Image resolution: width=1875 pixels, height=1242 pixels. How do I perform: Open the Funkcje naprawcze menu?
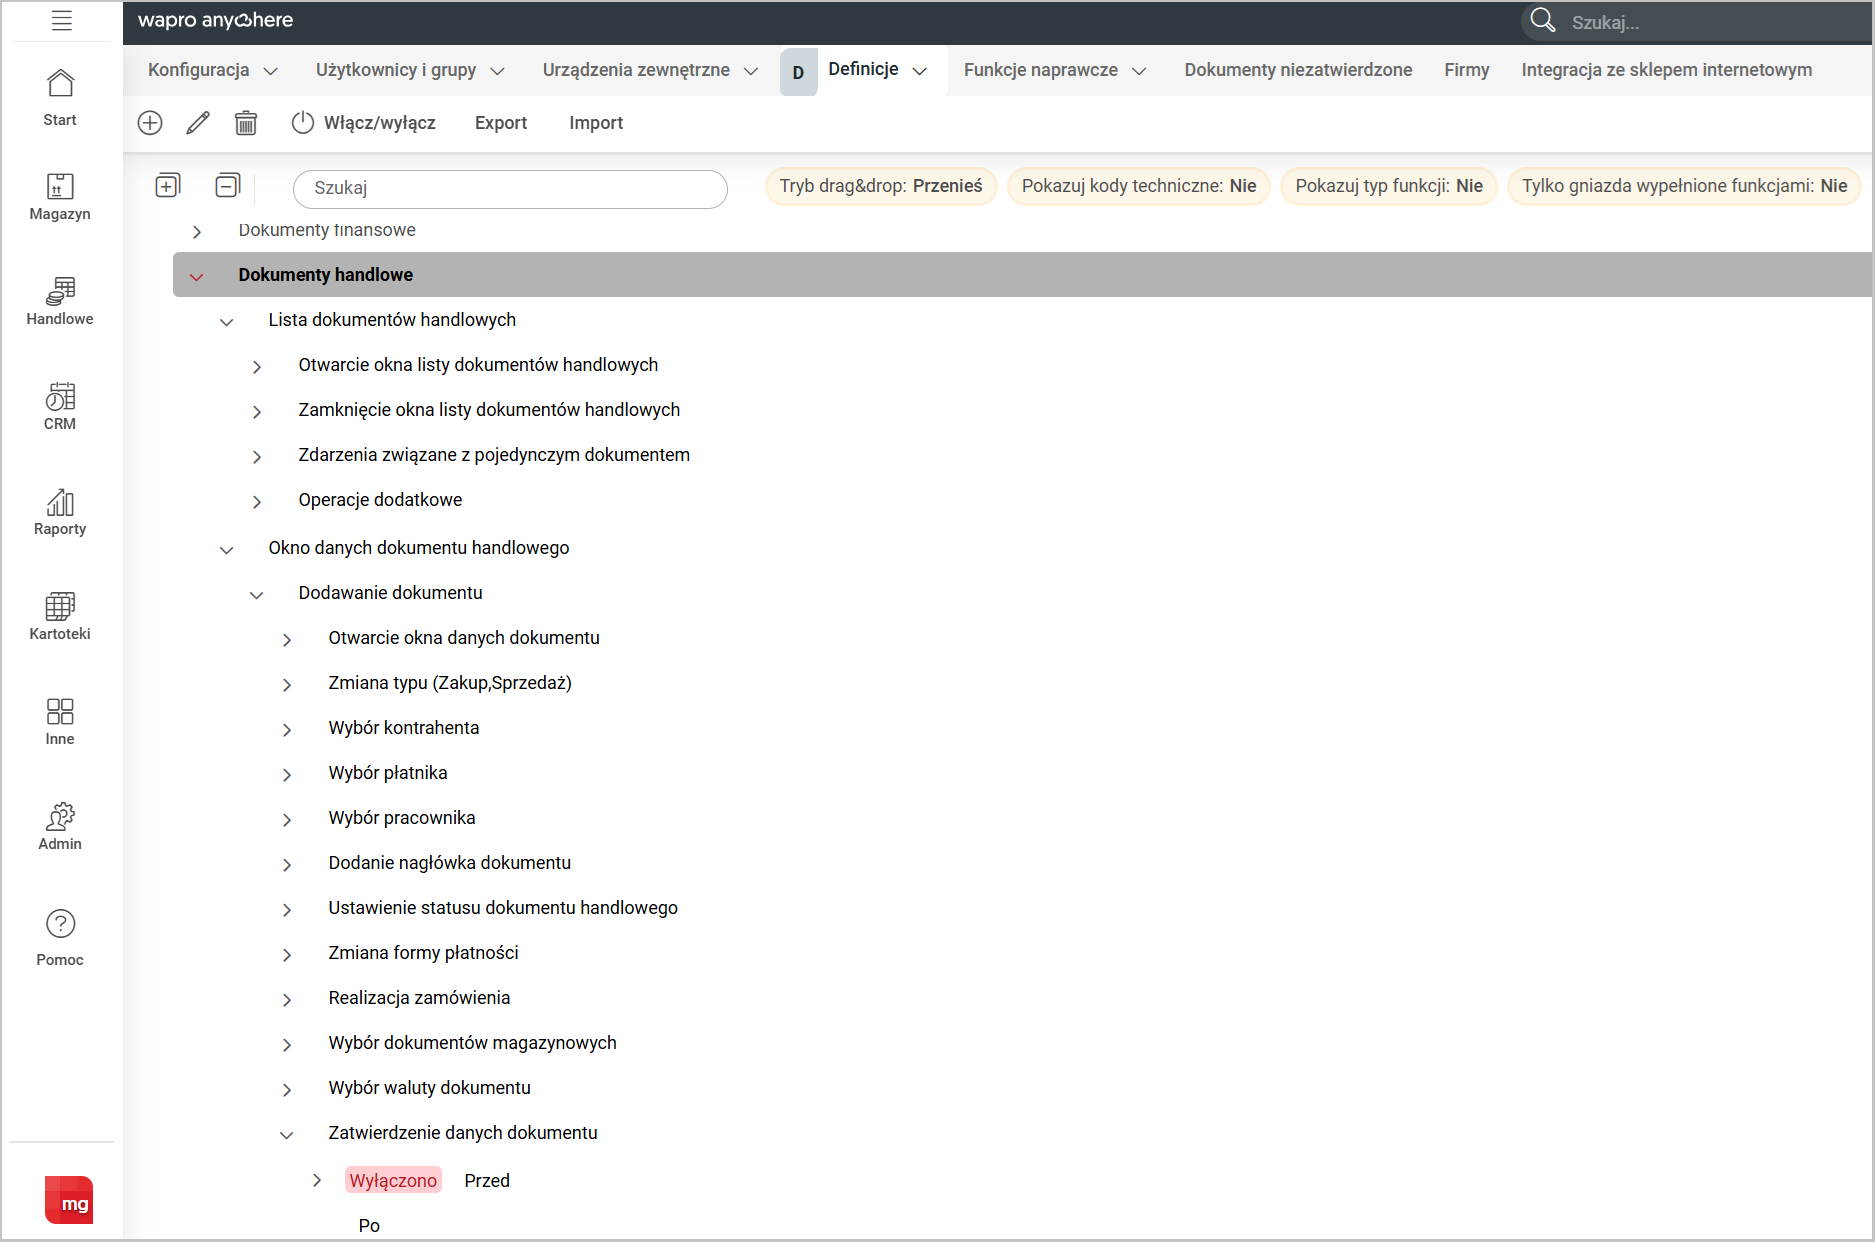click(x=1054, y=70)
